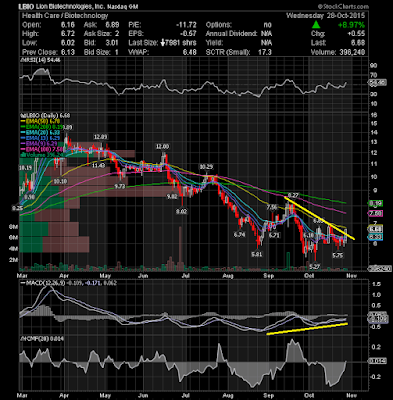This screenshot has width=393, height=400.
Task: Select the '5.81' low price label
Action: pos(257,254)
